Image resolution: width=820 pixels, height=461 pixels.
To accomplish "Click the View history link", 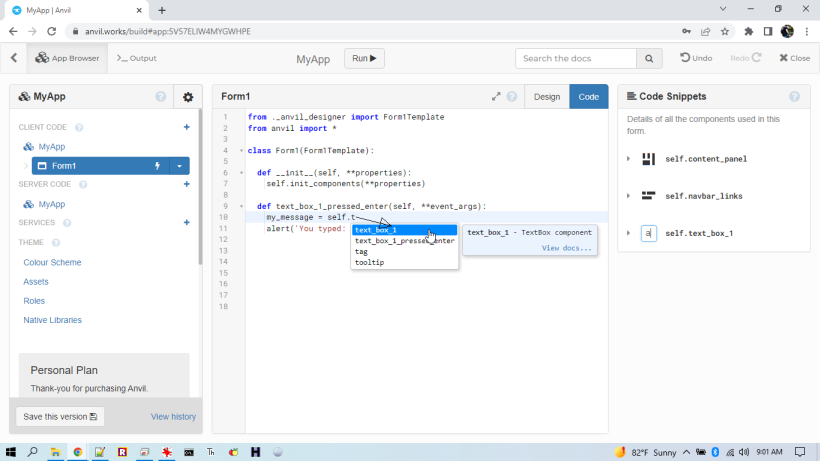I will pyautogui.click(x=173, y=416).
